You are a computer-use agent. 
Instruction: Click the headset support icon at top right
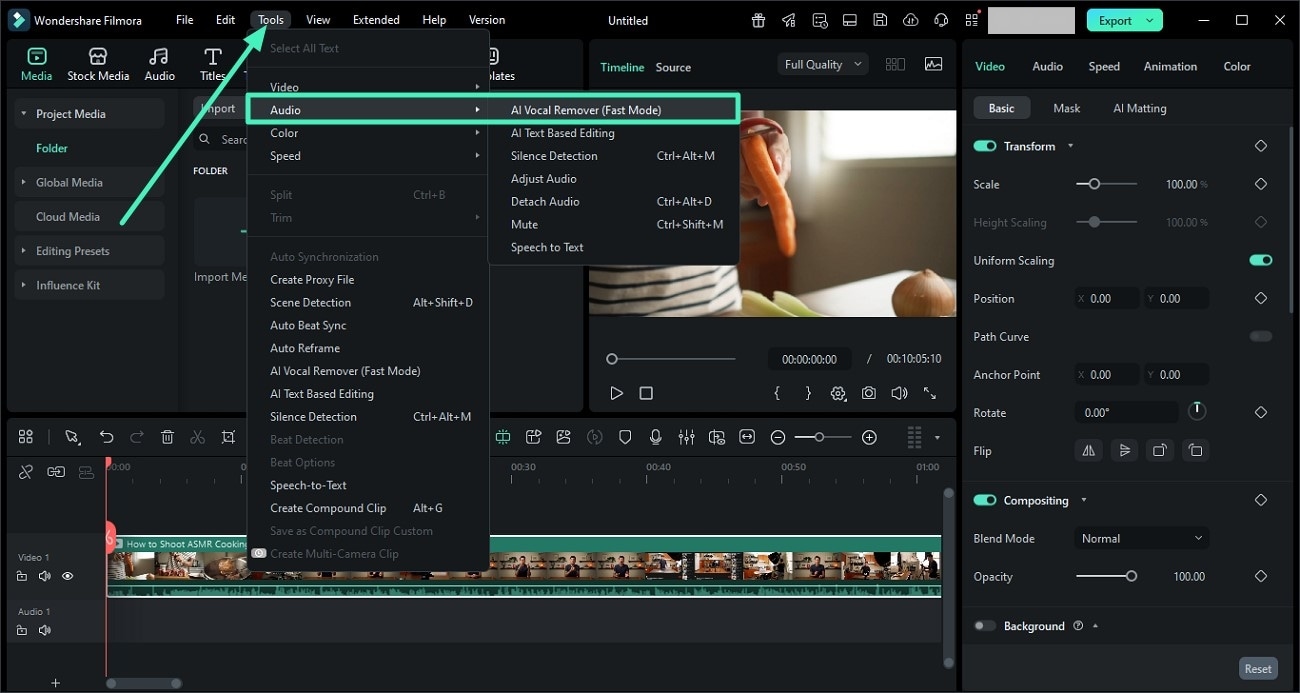[x=940, y=19]
